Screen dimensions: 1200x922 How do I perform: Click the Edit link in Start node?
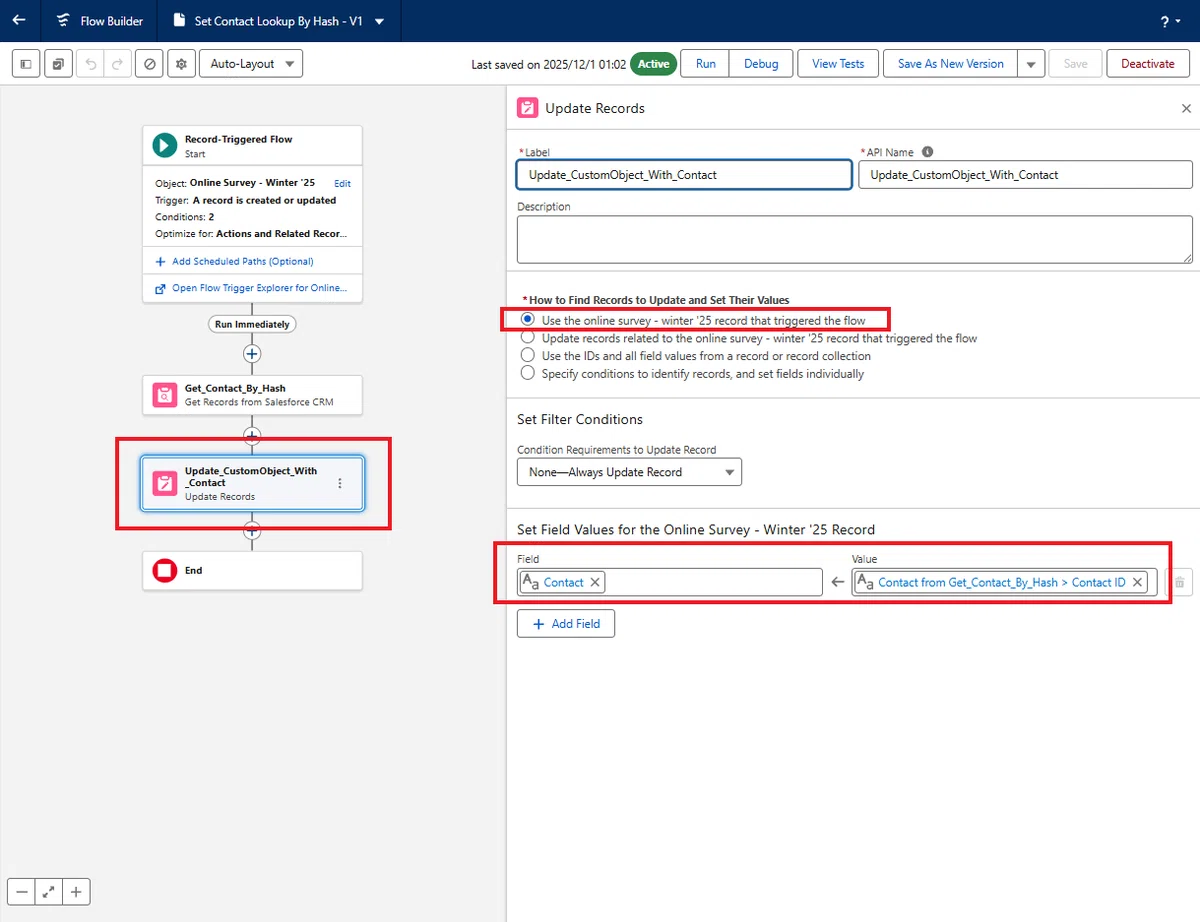342,184
